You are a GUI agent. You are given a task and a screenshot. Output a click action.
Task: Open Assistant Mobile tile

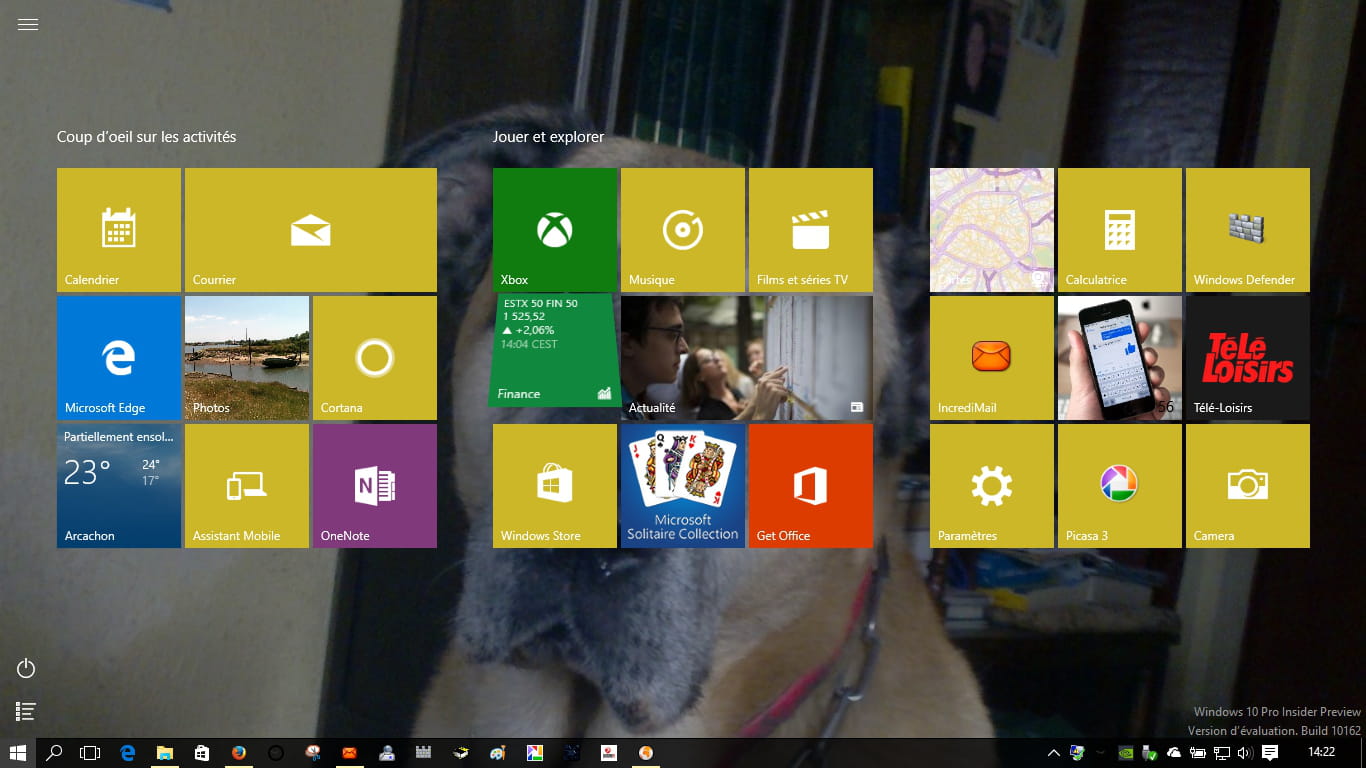[x=247, y=486]
